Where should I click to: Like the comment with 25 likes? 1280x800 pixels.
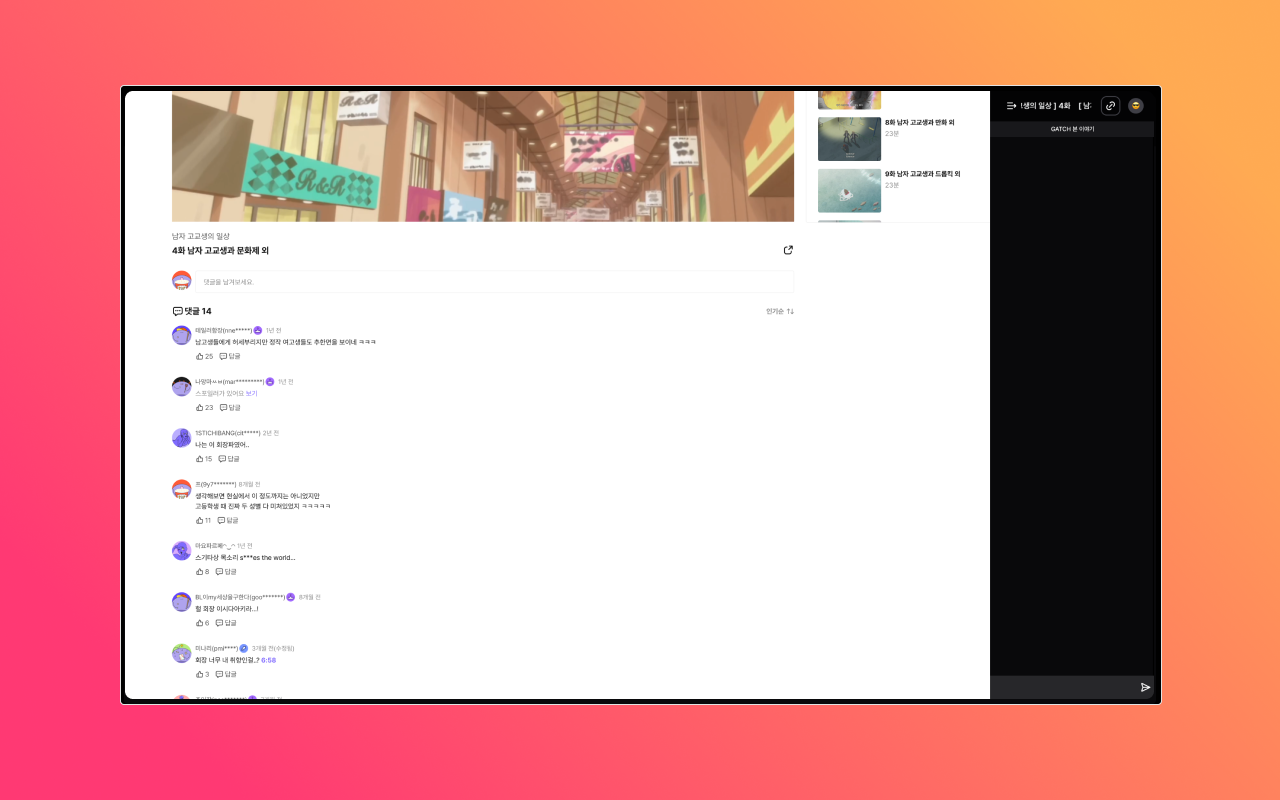pos(204,356)
